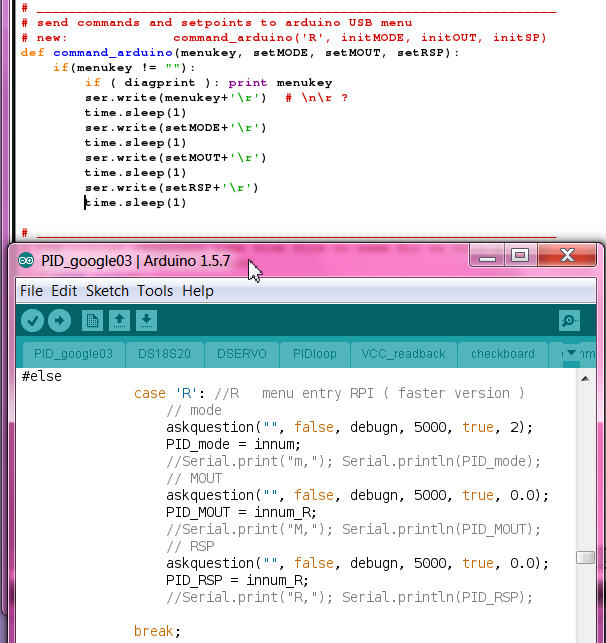606x643 pixels.
Task: Open the Sketch menu
Action: (x=107, y=291)
